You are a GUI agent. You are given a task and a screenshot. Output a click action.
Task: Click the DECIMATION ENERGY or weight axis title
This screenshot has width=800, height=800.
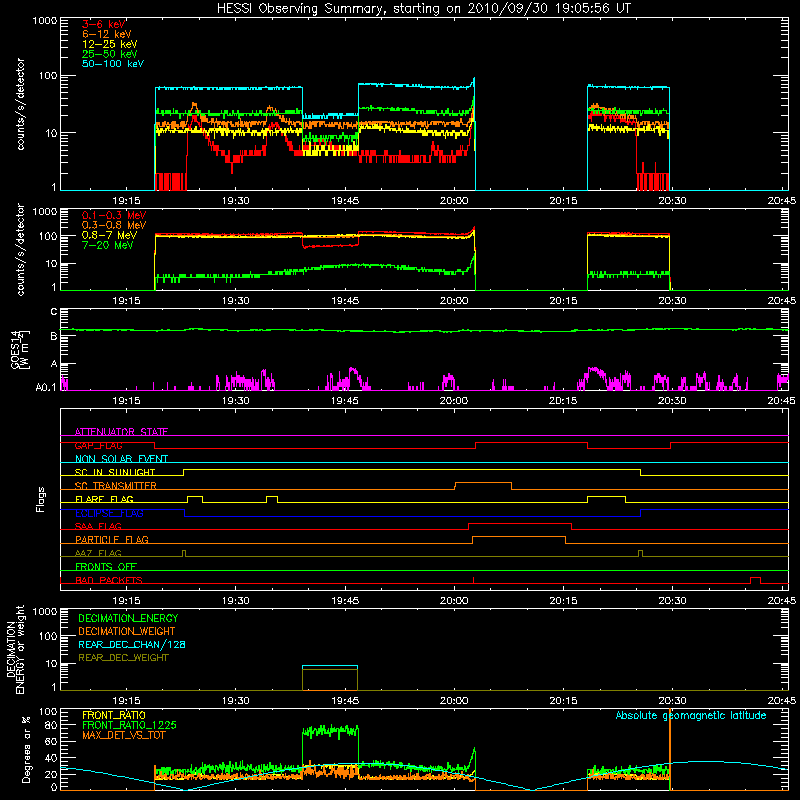click(15, 649)
